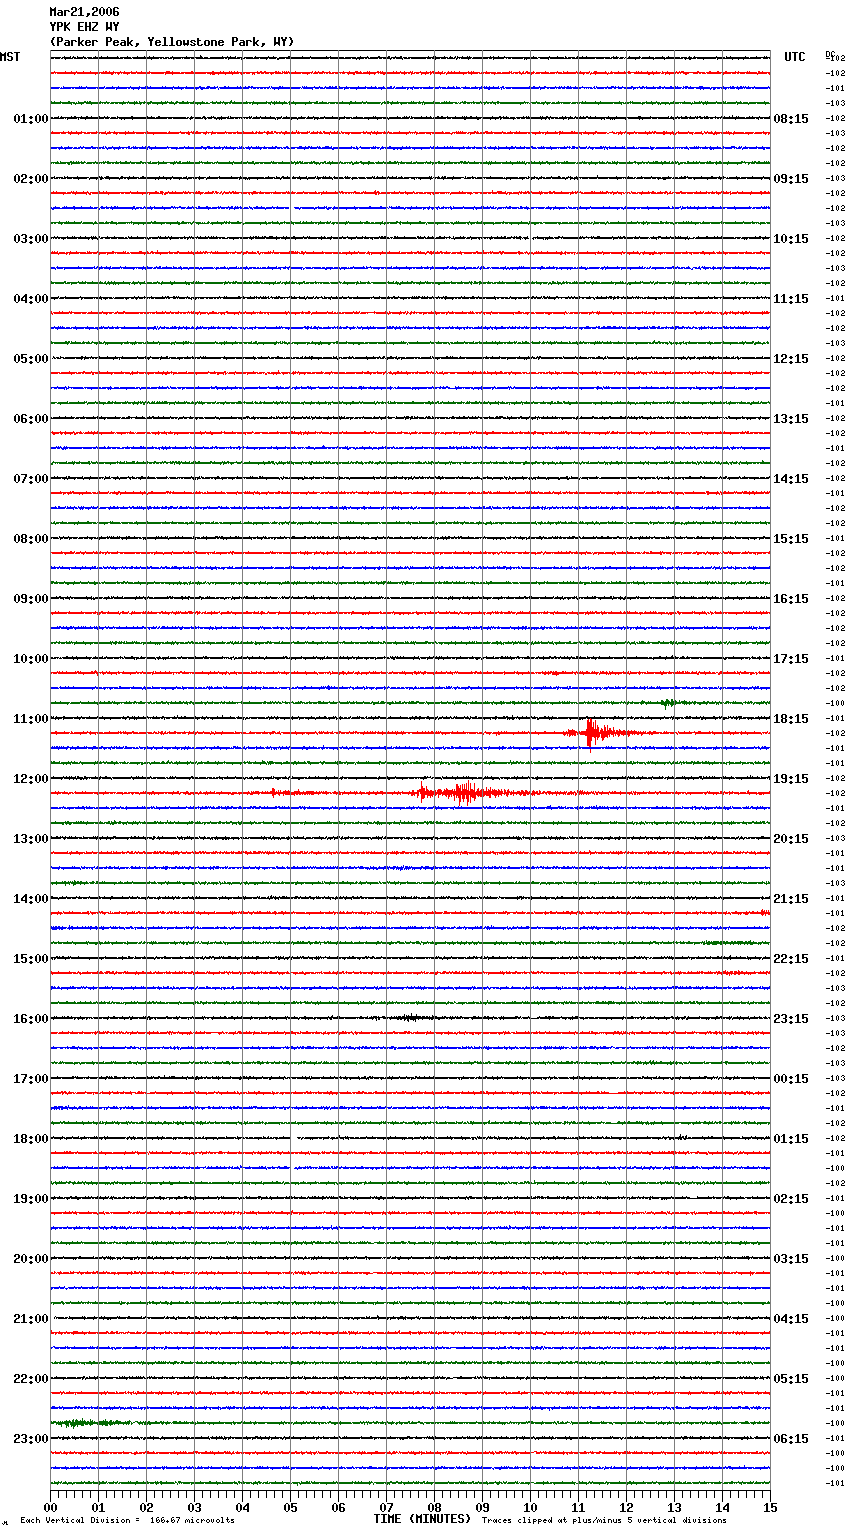The width and height of the screenshot is (850, 1534).
Task: Click minute tick label 08 on bottom axis
Action: pyautogui.click(x=434, y=1508)
